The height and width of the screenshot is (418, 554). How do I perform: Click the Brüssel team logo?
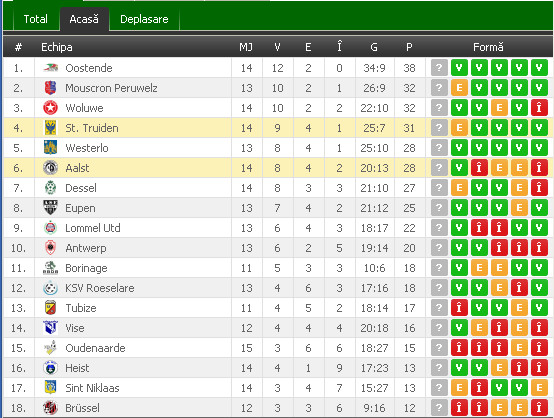pos(50,408)
